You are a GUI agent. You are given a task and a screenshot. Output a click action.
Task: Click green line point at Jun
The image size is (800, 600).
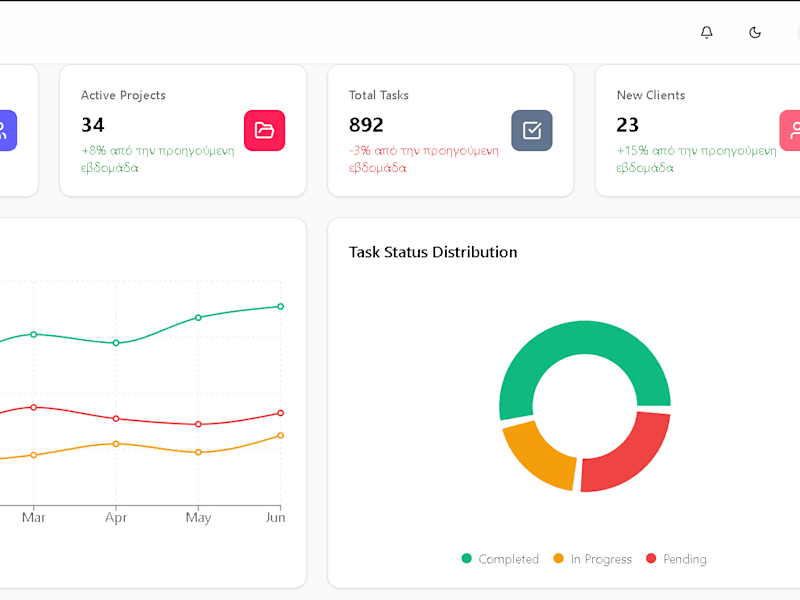coord(281,307)
